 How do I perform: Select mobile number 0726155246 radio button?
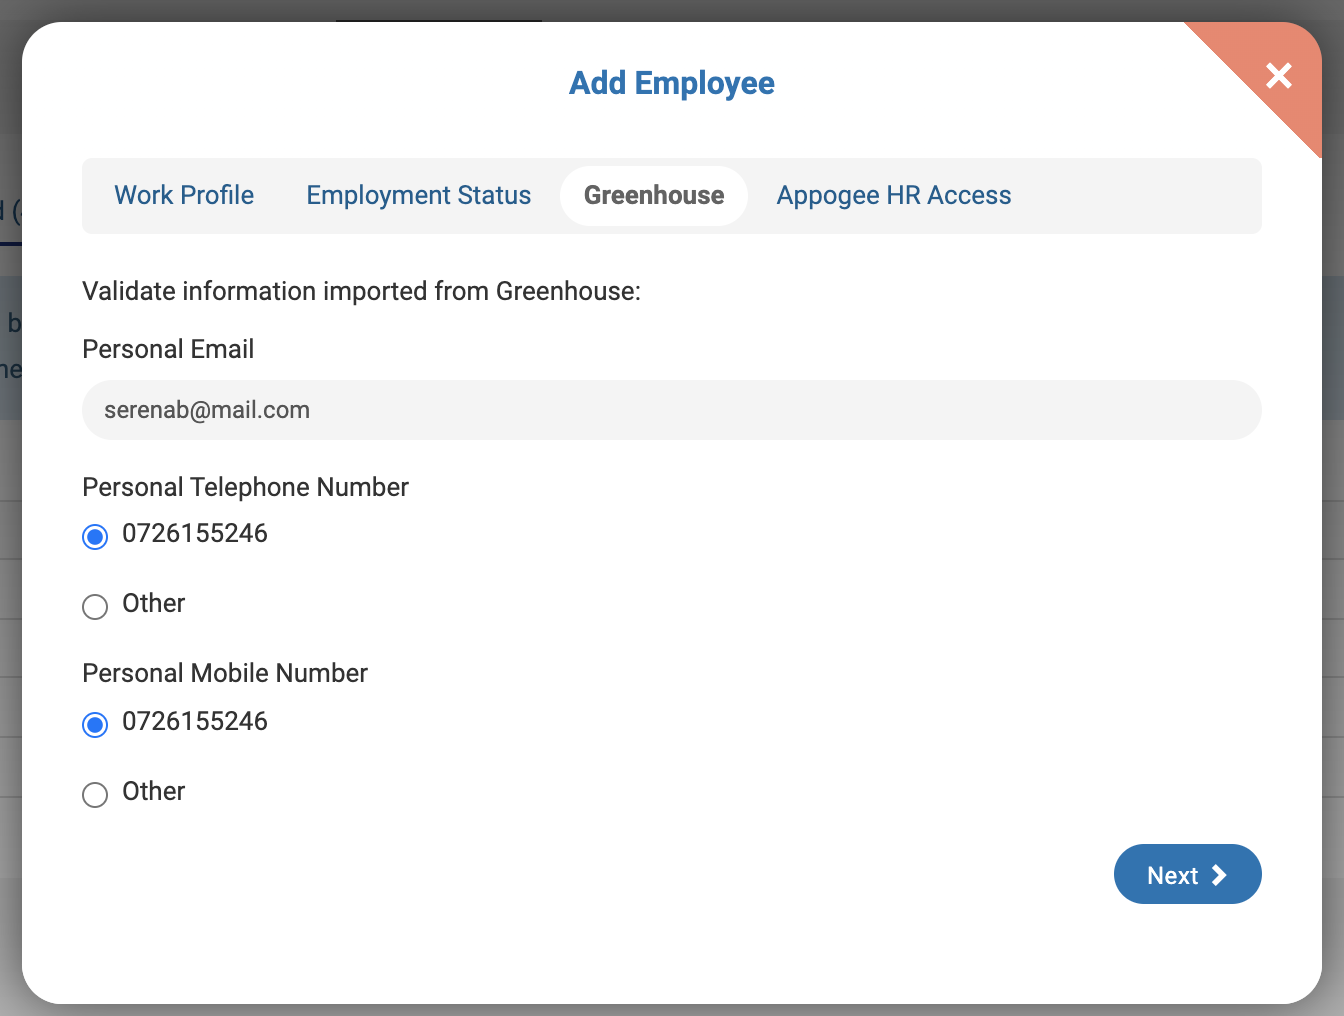95,725
